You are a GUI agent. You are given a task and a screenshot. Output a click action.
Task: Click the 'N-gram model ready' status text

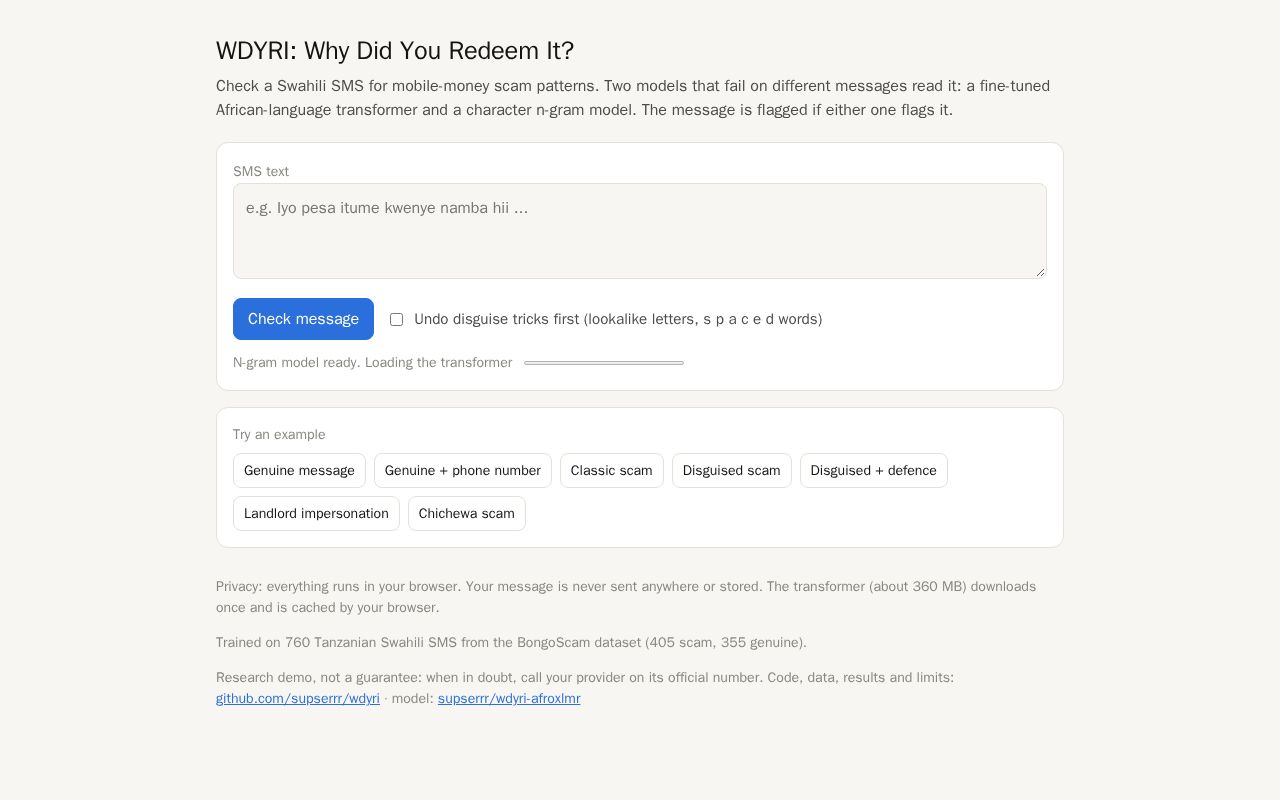pyautogui.click(x=297, y=363)
